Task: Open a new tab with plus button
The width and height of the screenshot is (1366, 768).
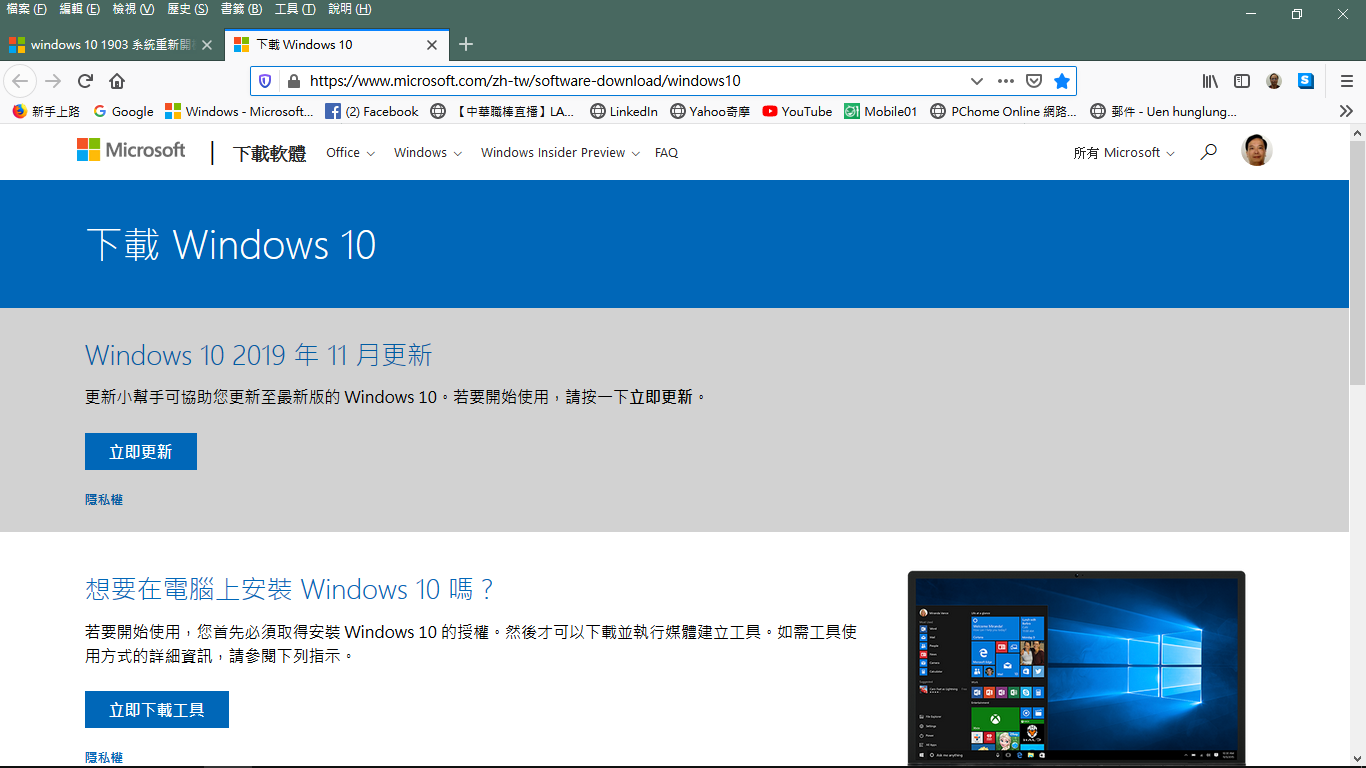Action: coord(466,44)
